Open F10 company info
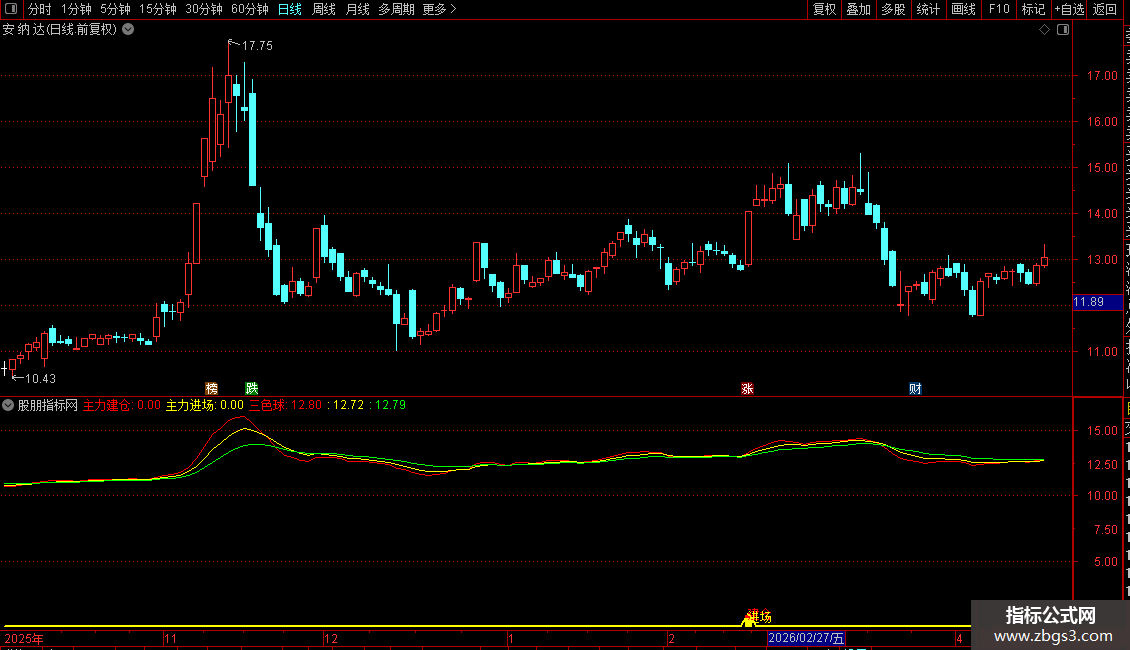The height and width of the screenshot is (650, 1130). pyautogui.click(x=999, y=9)
